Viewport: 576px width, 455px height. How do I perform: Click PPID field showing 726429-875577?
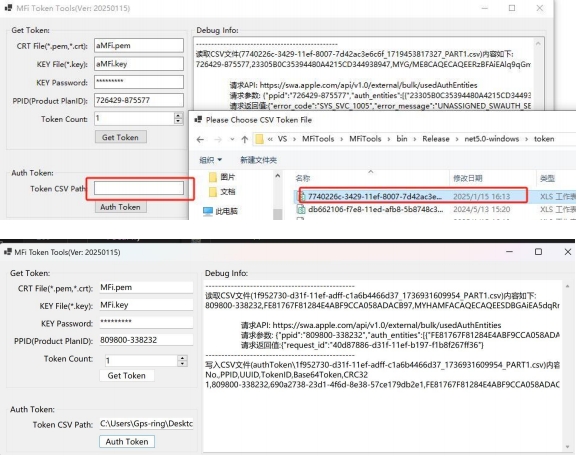pos(139,100)
